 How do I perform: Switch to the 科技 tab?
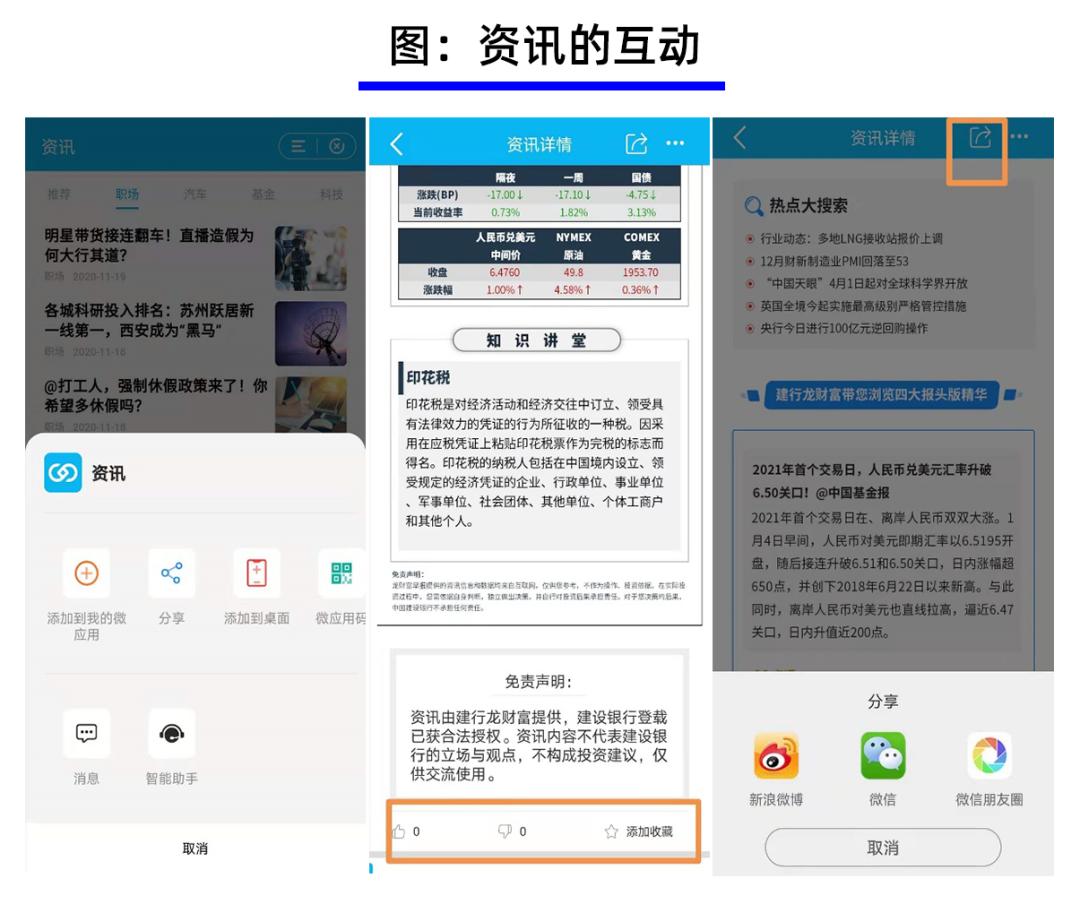(x=330, y=194)
